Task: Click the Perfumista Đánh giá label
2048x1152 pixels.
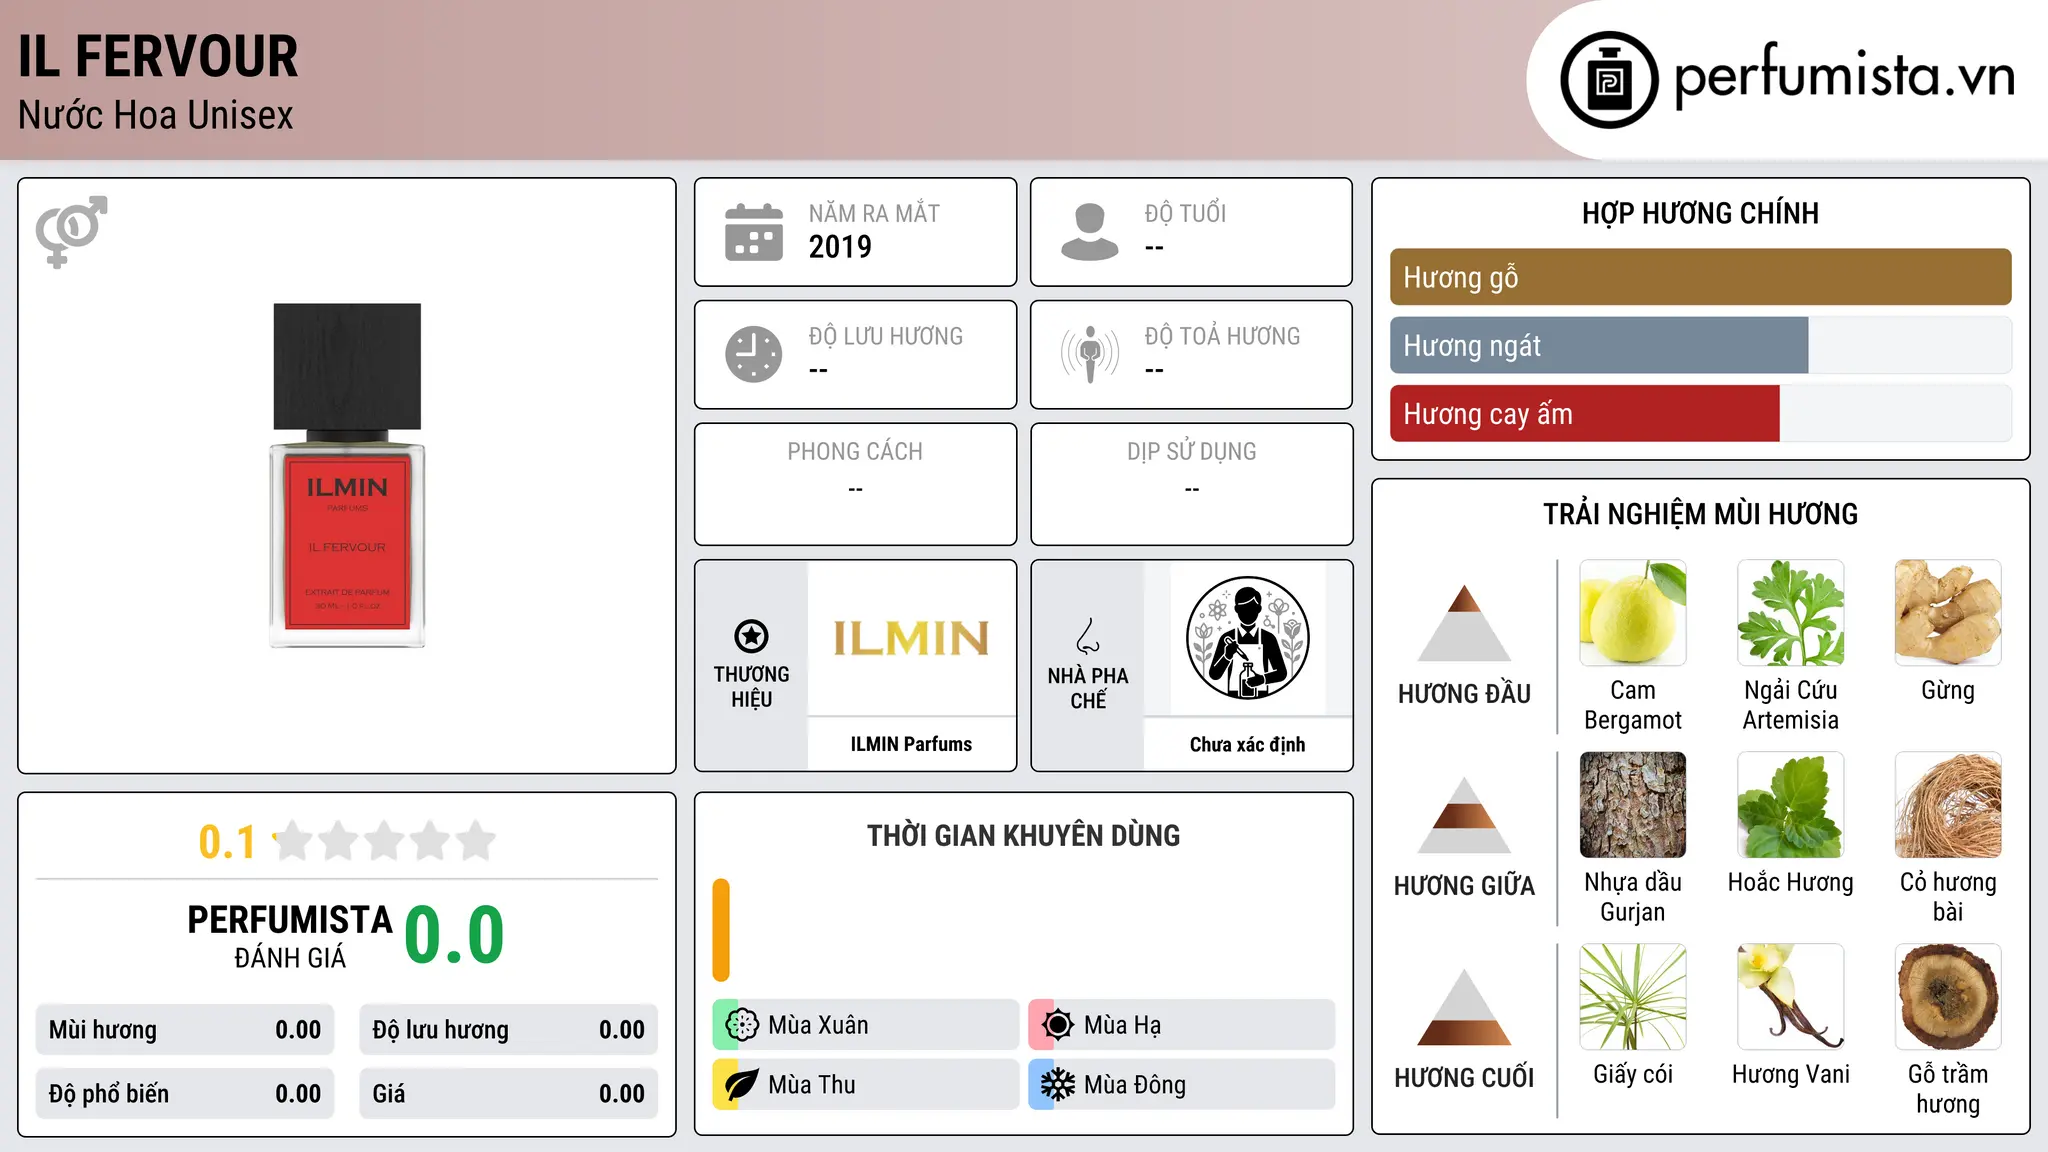Action: tap(290, 936)
